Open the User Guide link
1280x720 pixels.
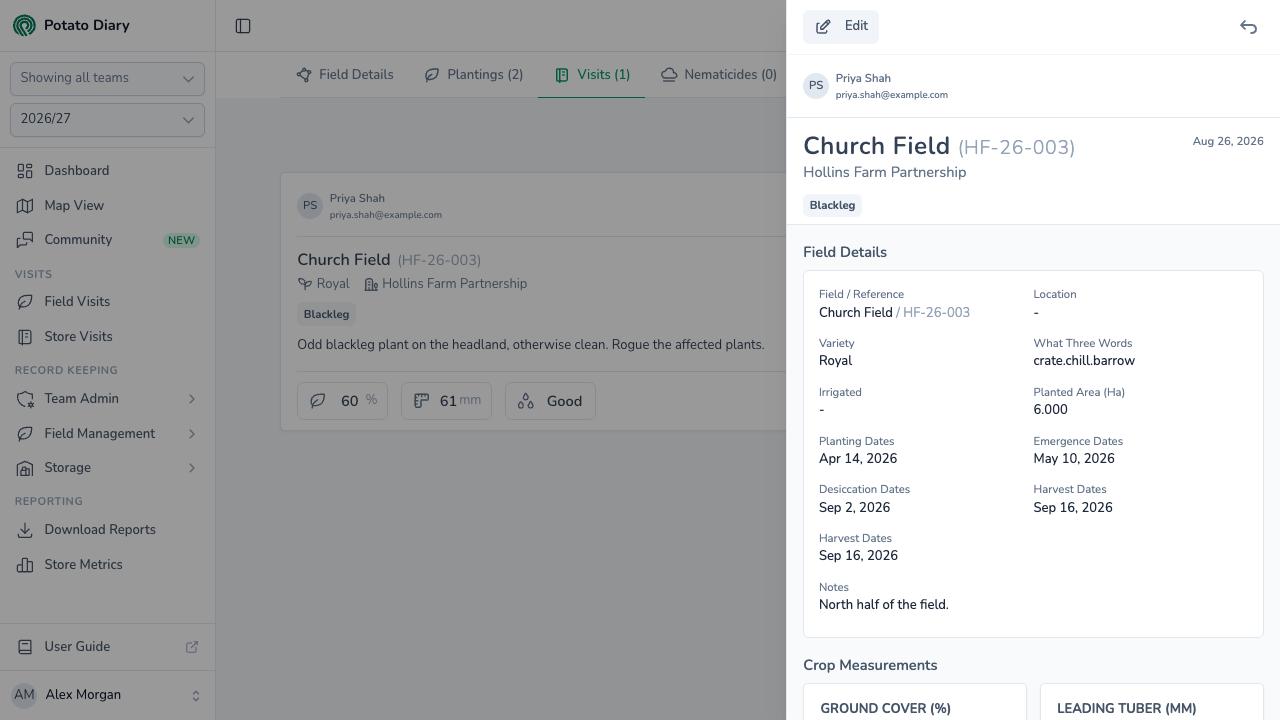click(x=107, y=647)
